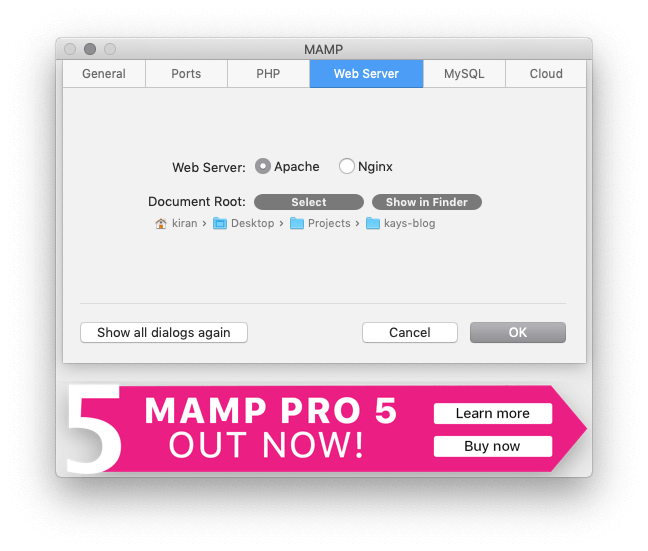Open the Ports tab
Screen dimensions: 648x551
[186, 74]
